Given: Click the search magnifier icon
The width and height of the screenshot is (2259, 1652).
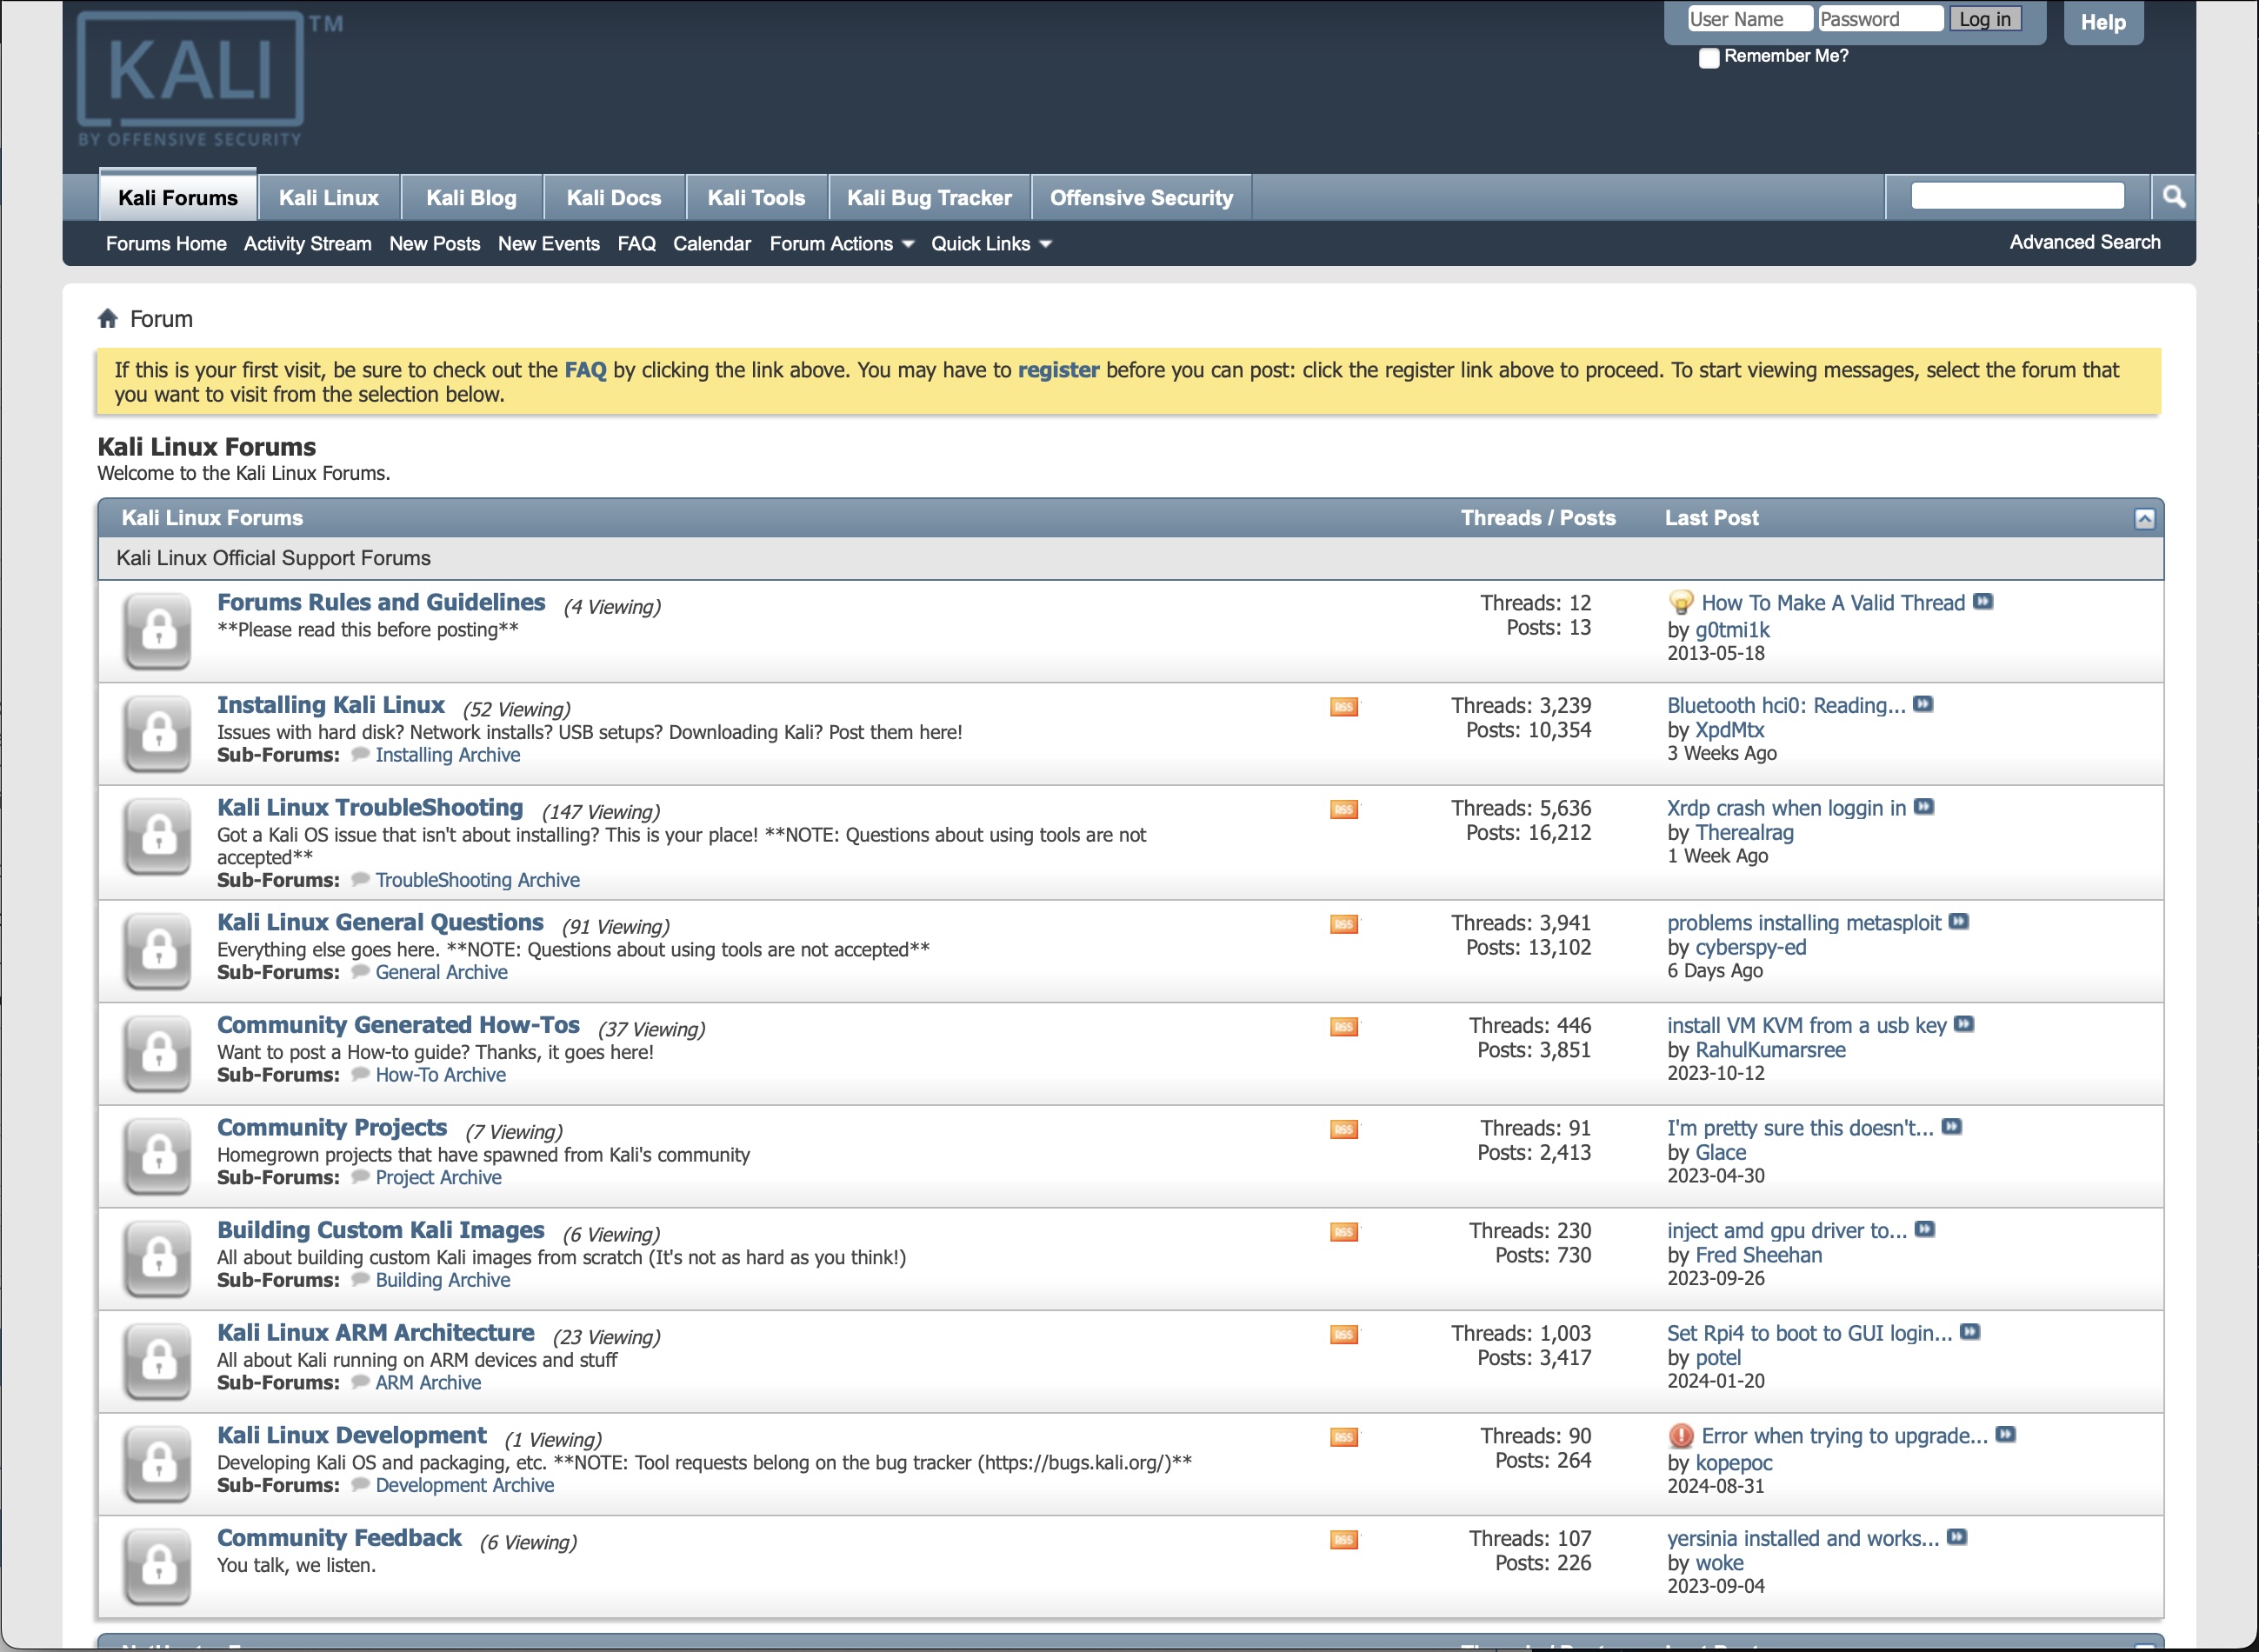Looking at the screenshot, I should (2174, 197).
